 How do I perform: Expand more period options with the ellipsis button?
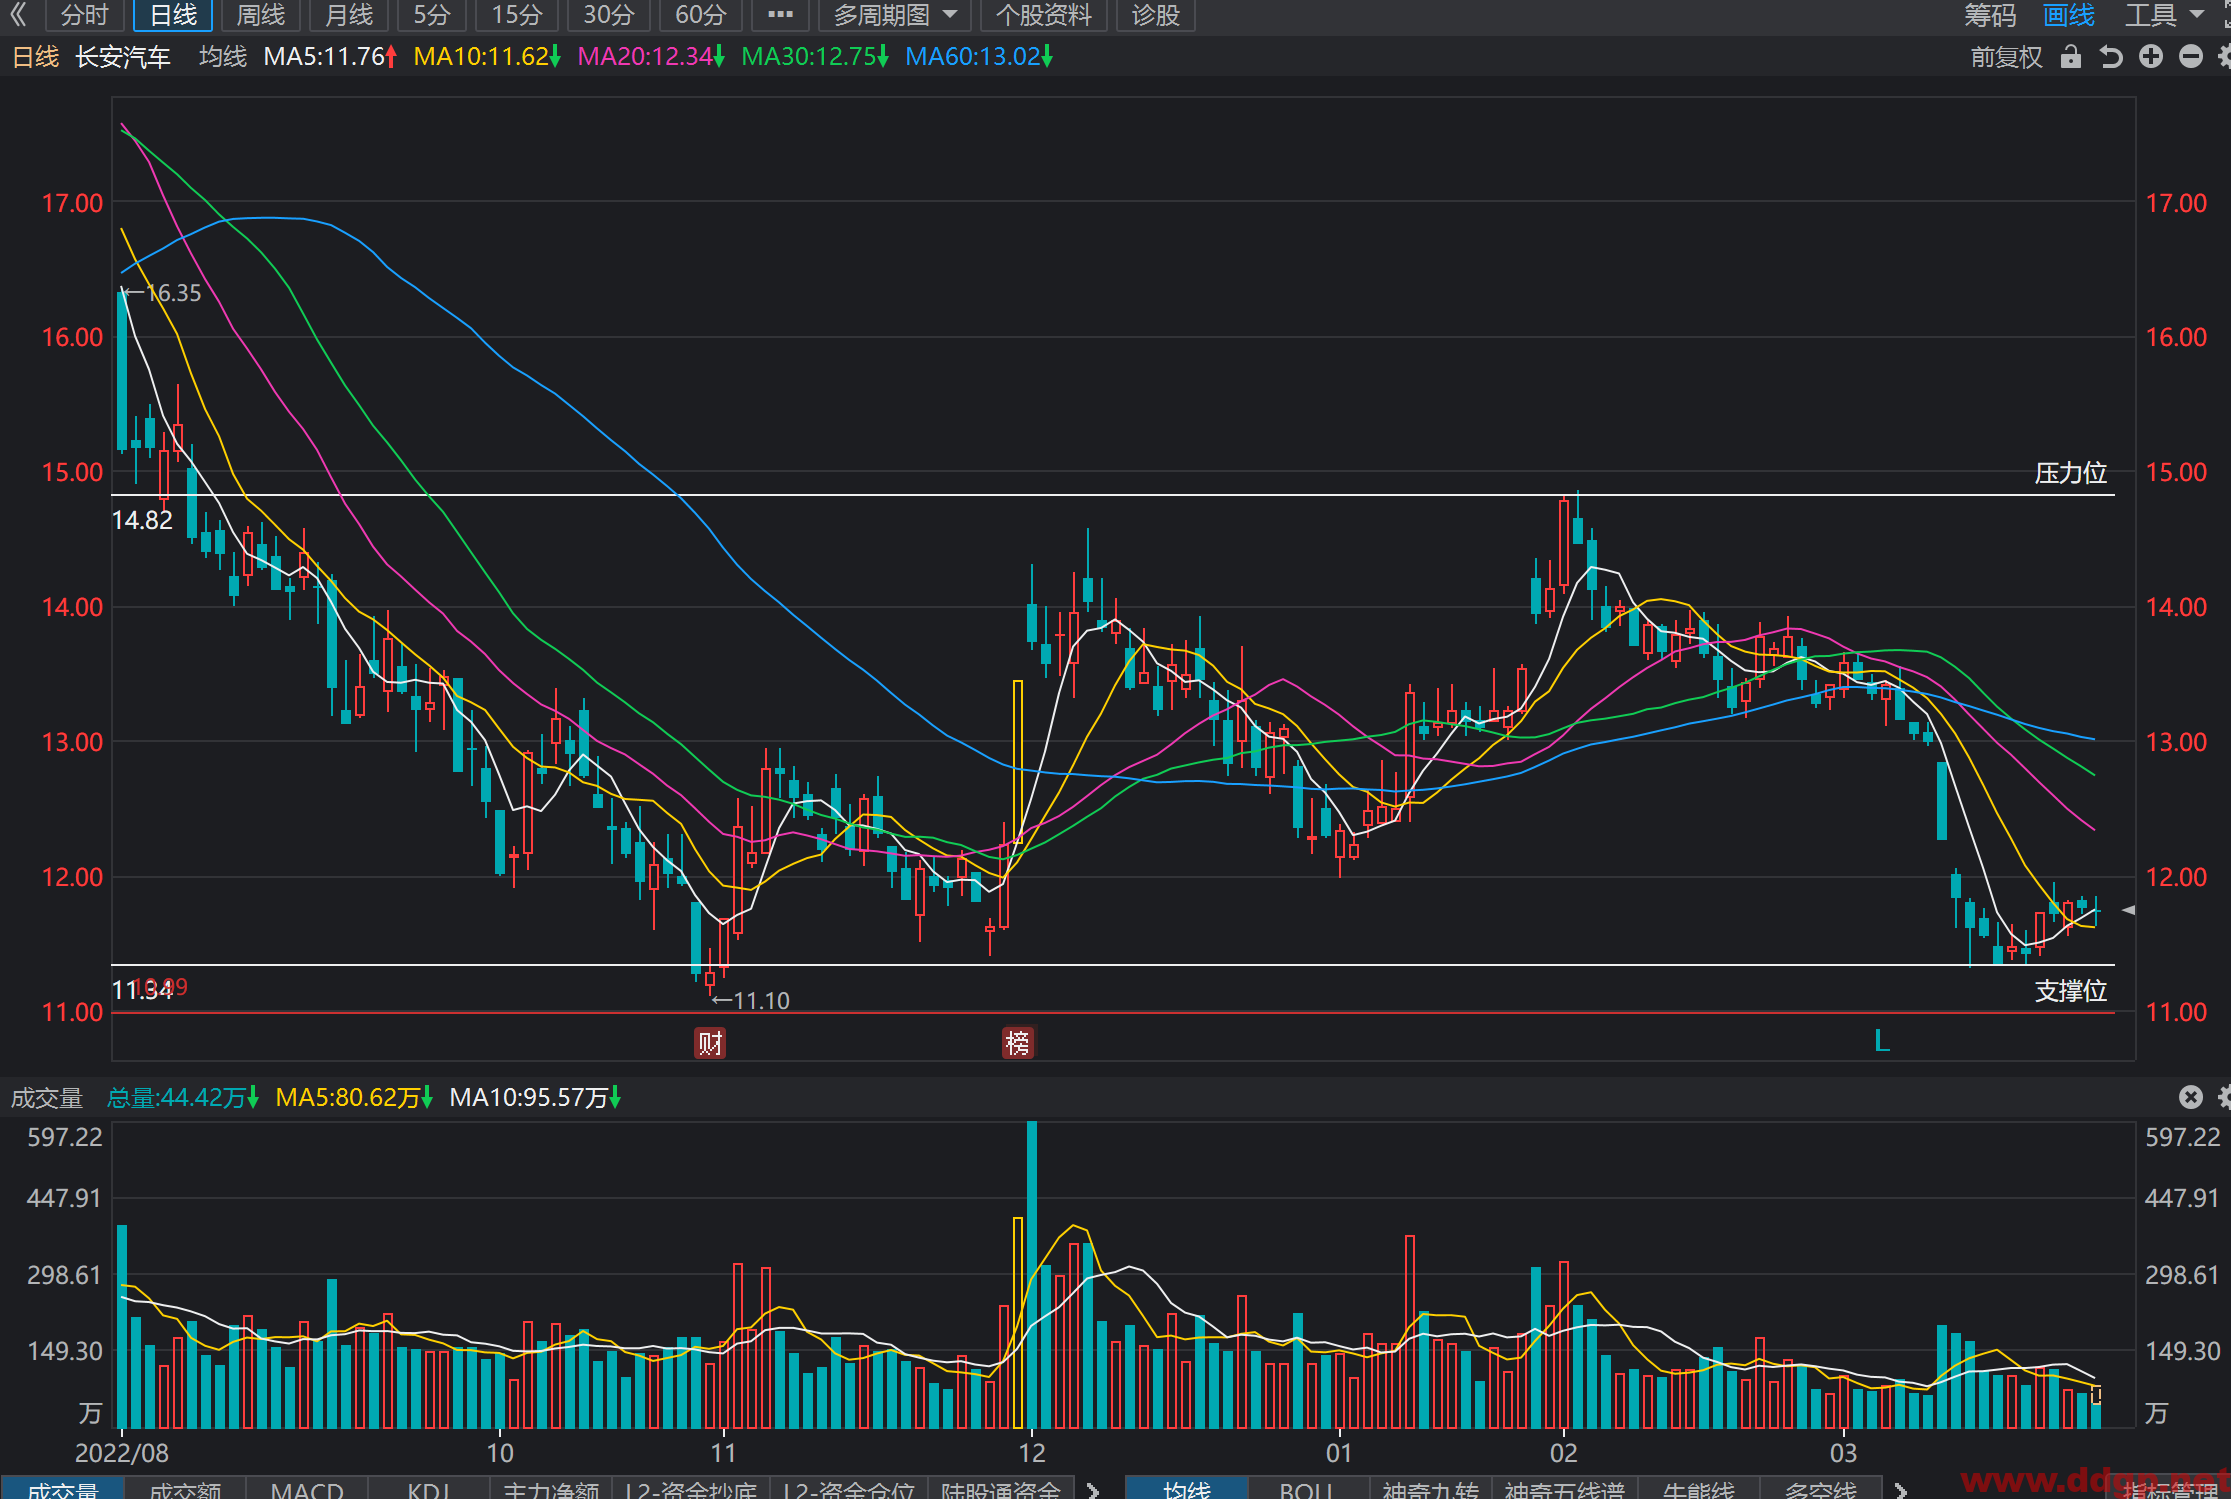780,15
